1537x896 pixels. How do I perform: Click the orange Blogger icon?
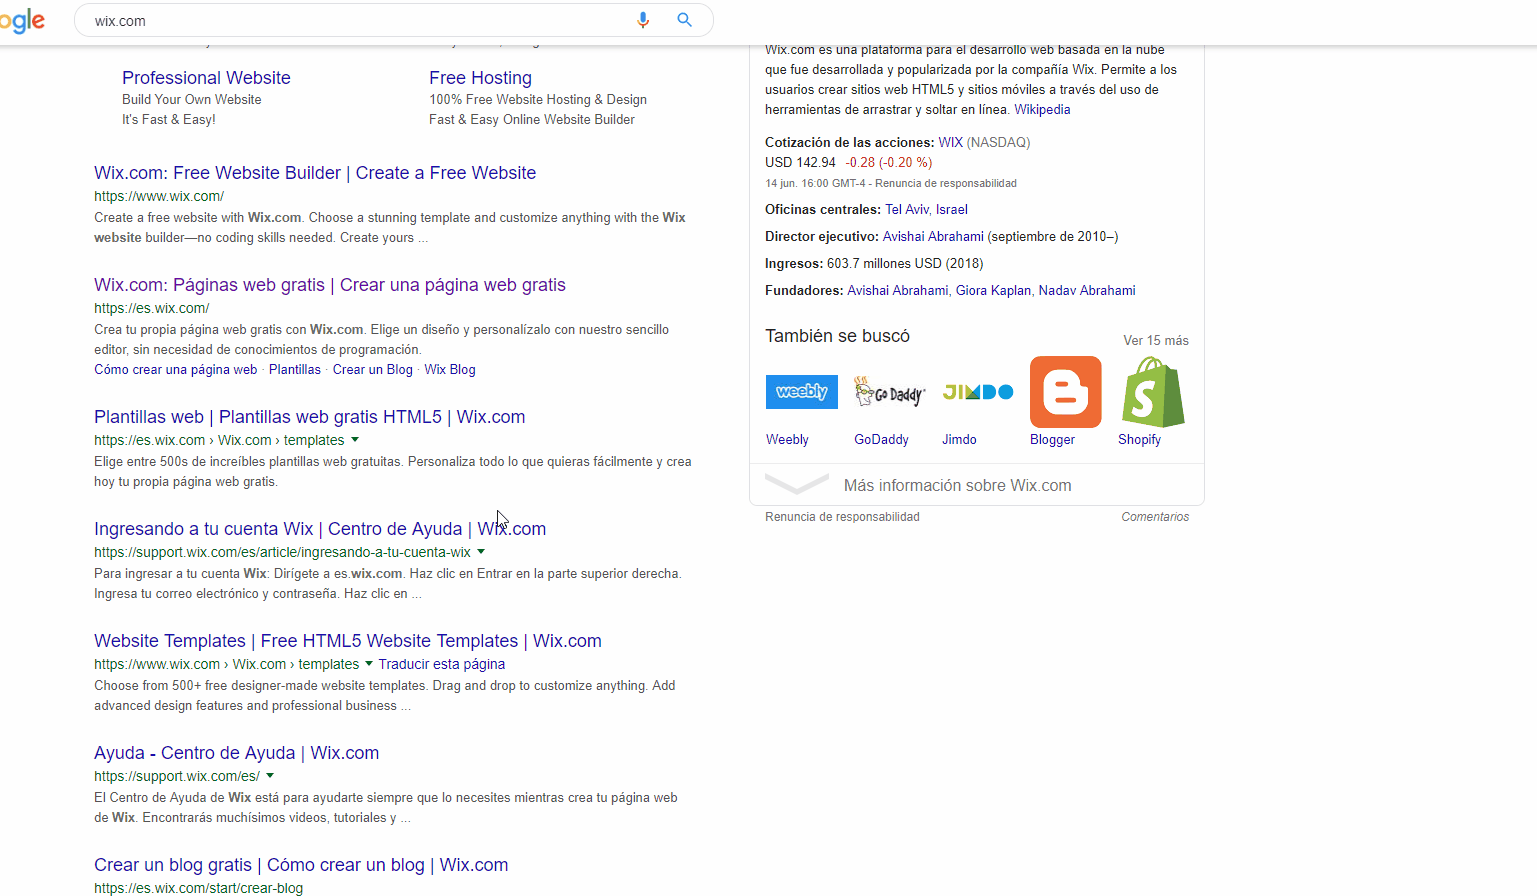coord(1065,392)
